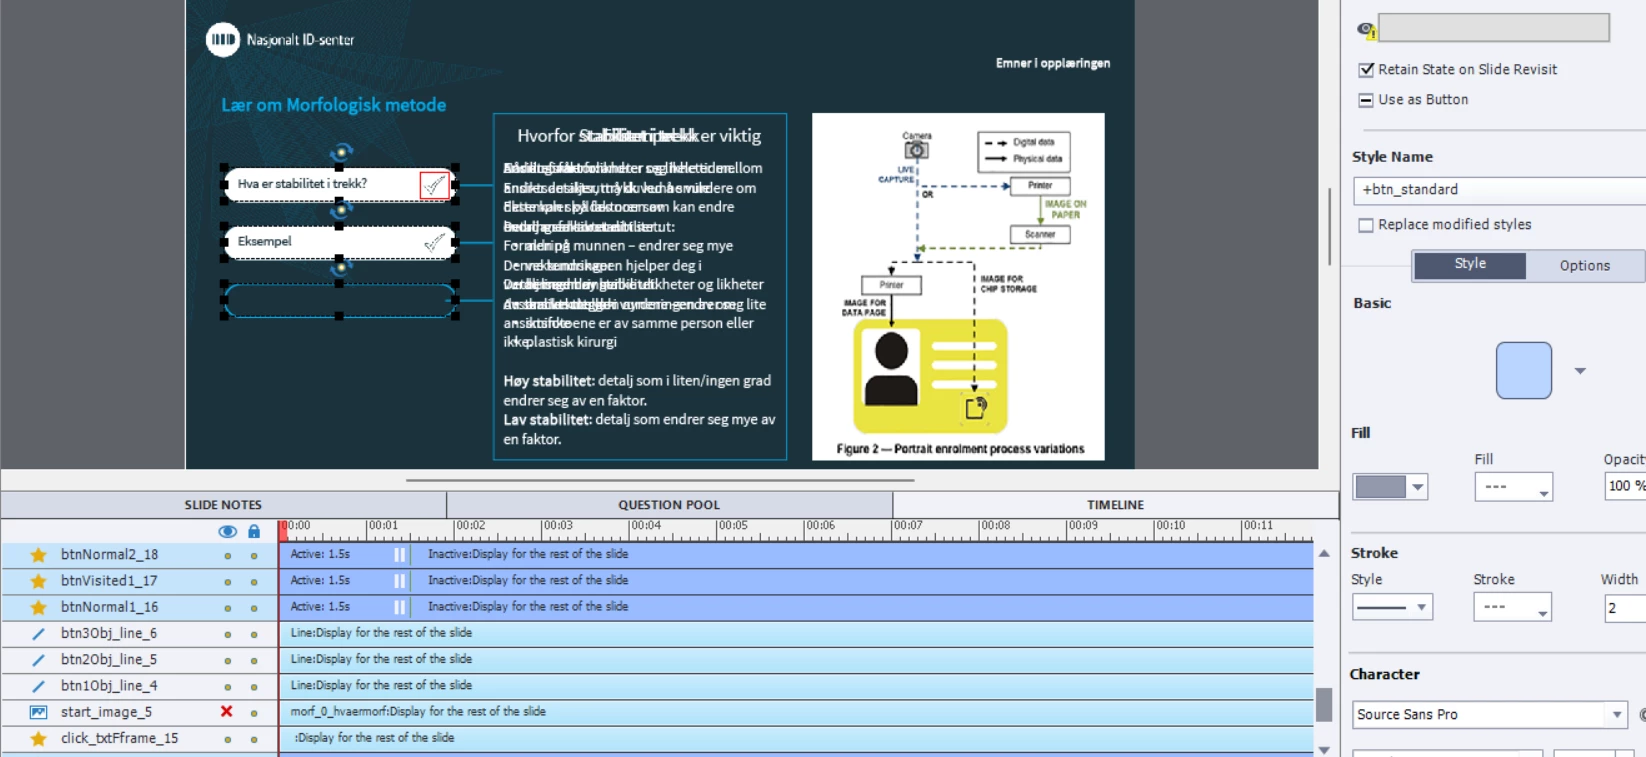1646x757 pixels.
Task: Click the Opacity 100 % field
Action: coord(1625,486)
